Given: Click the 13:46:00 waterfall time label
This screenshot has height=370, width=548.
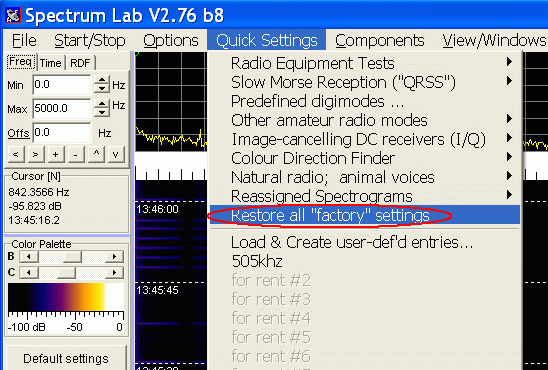Looking at the screenshot, I should pyautogui.click(x=157, y=209).
